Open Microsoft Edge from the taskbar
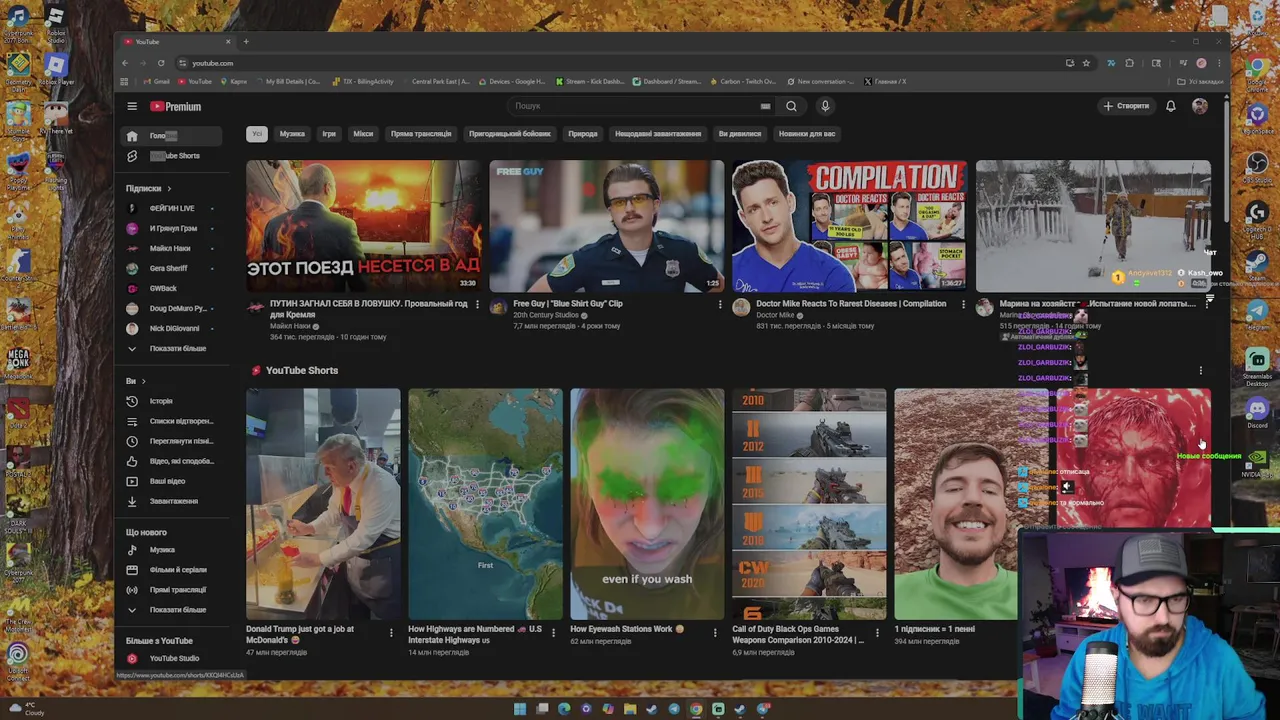The height and width of the screenshot is (720, 1280). point(564,709)
